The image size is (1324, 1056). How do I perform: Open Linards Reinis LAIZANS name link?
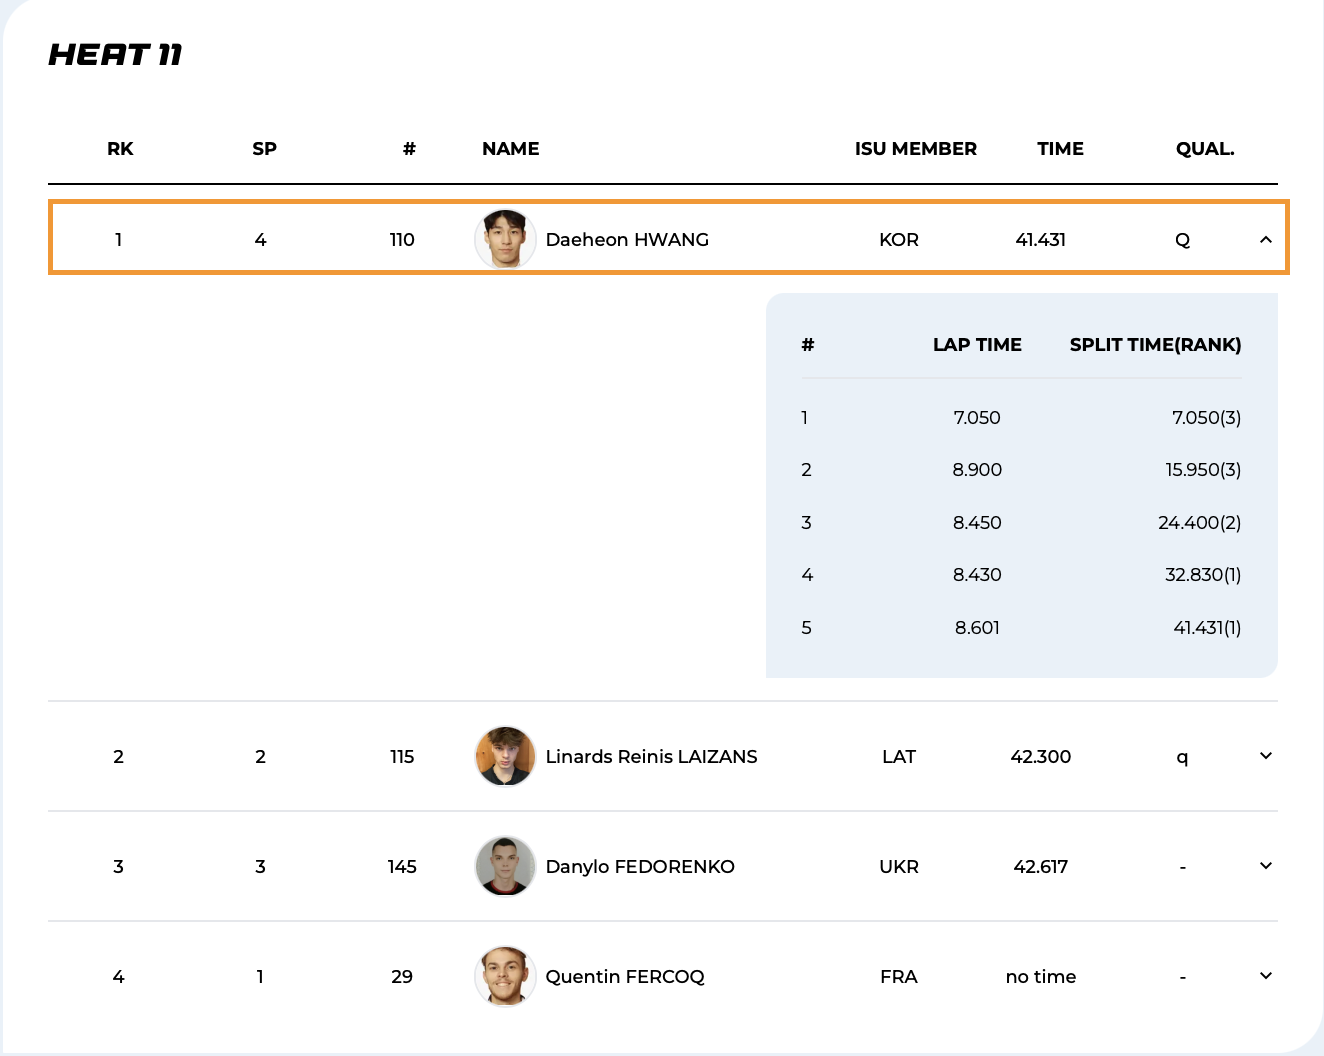tap(651, 757)
